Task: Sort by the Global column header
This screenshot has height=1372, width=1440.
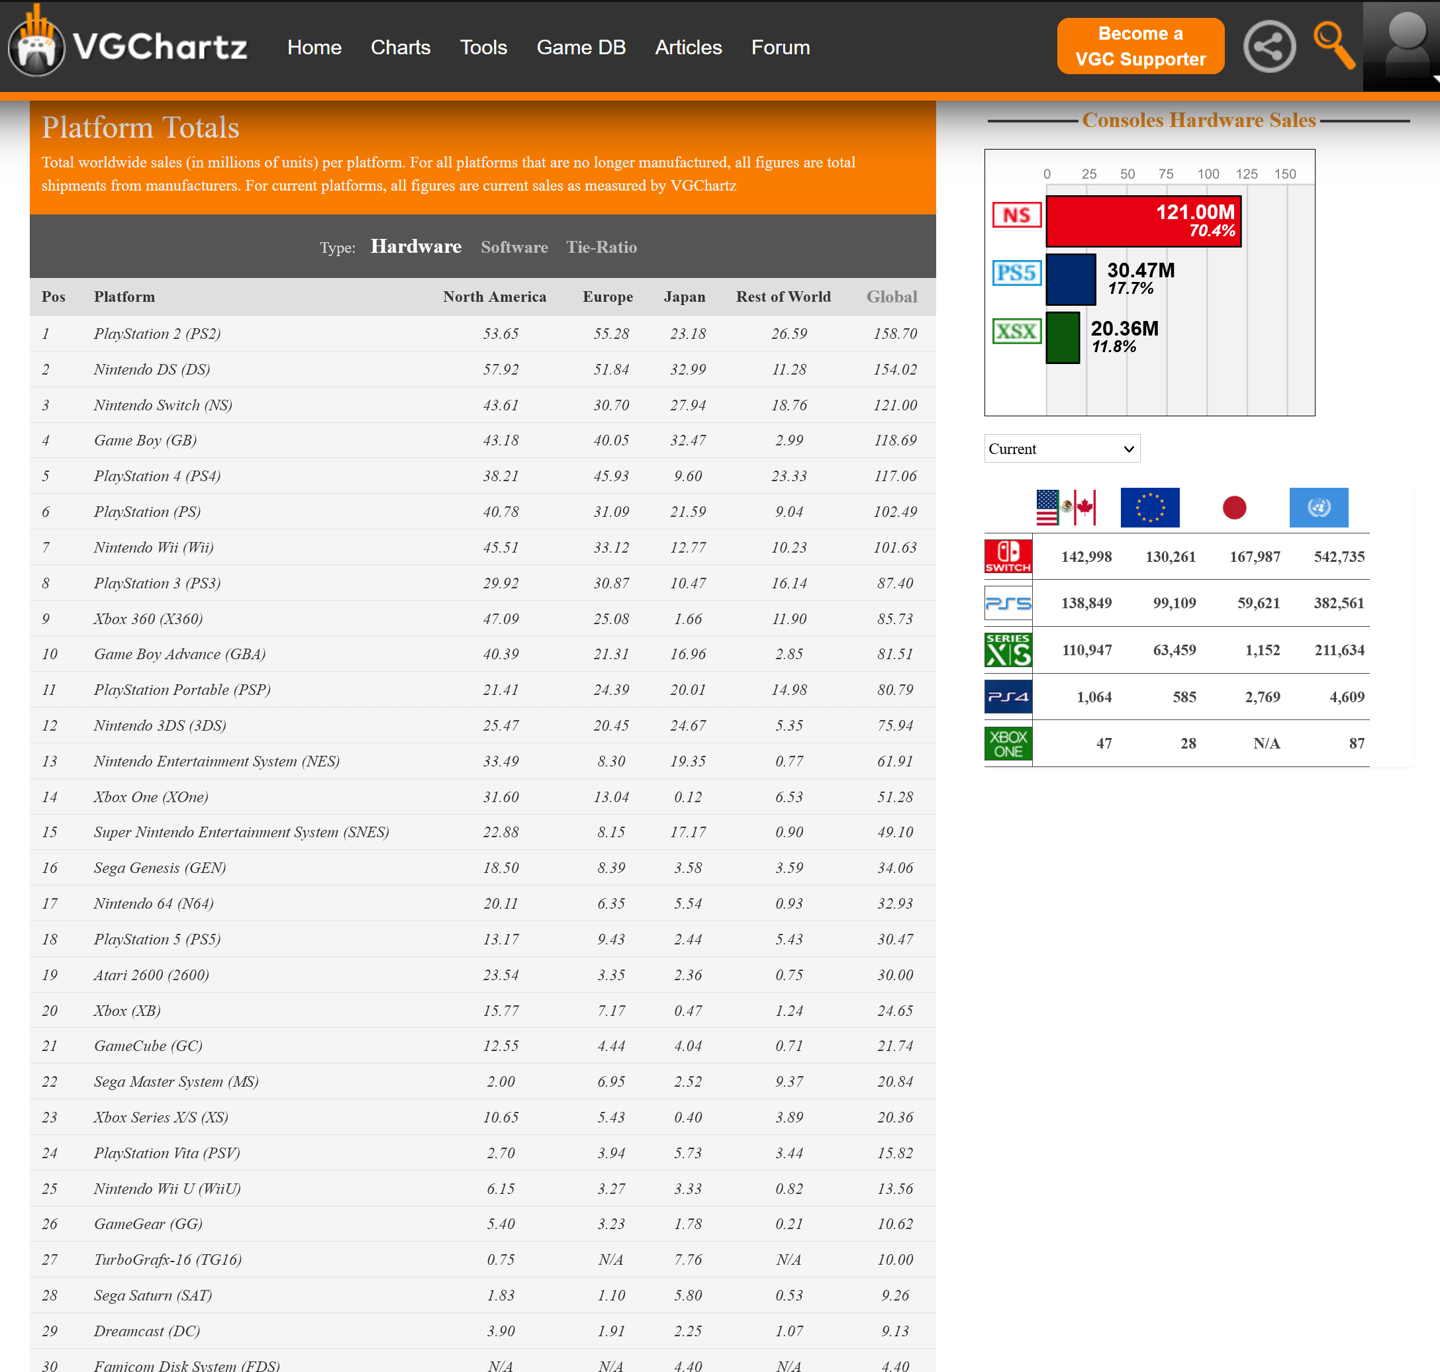Action: point(891,297)
